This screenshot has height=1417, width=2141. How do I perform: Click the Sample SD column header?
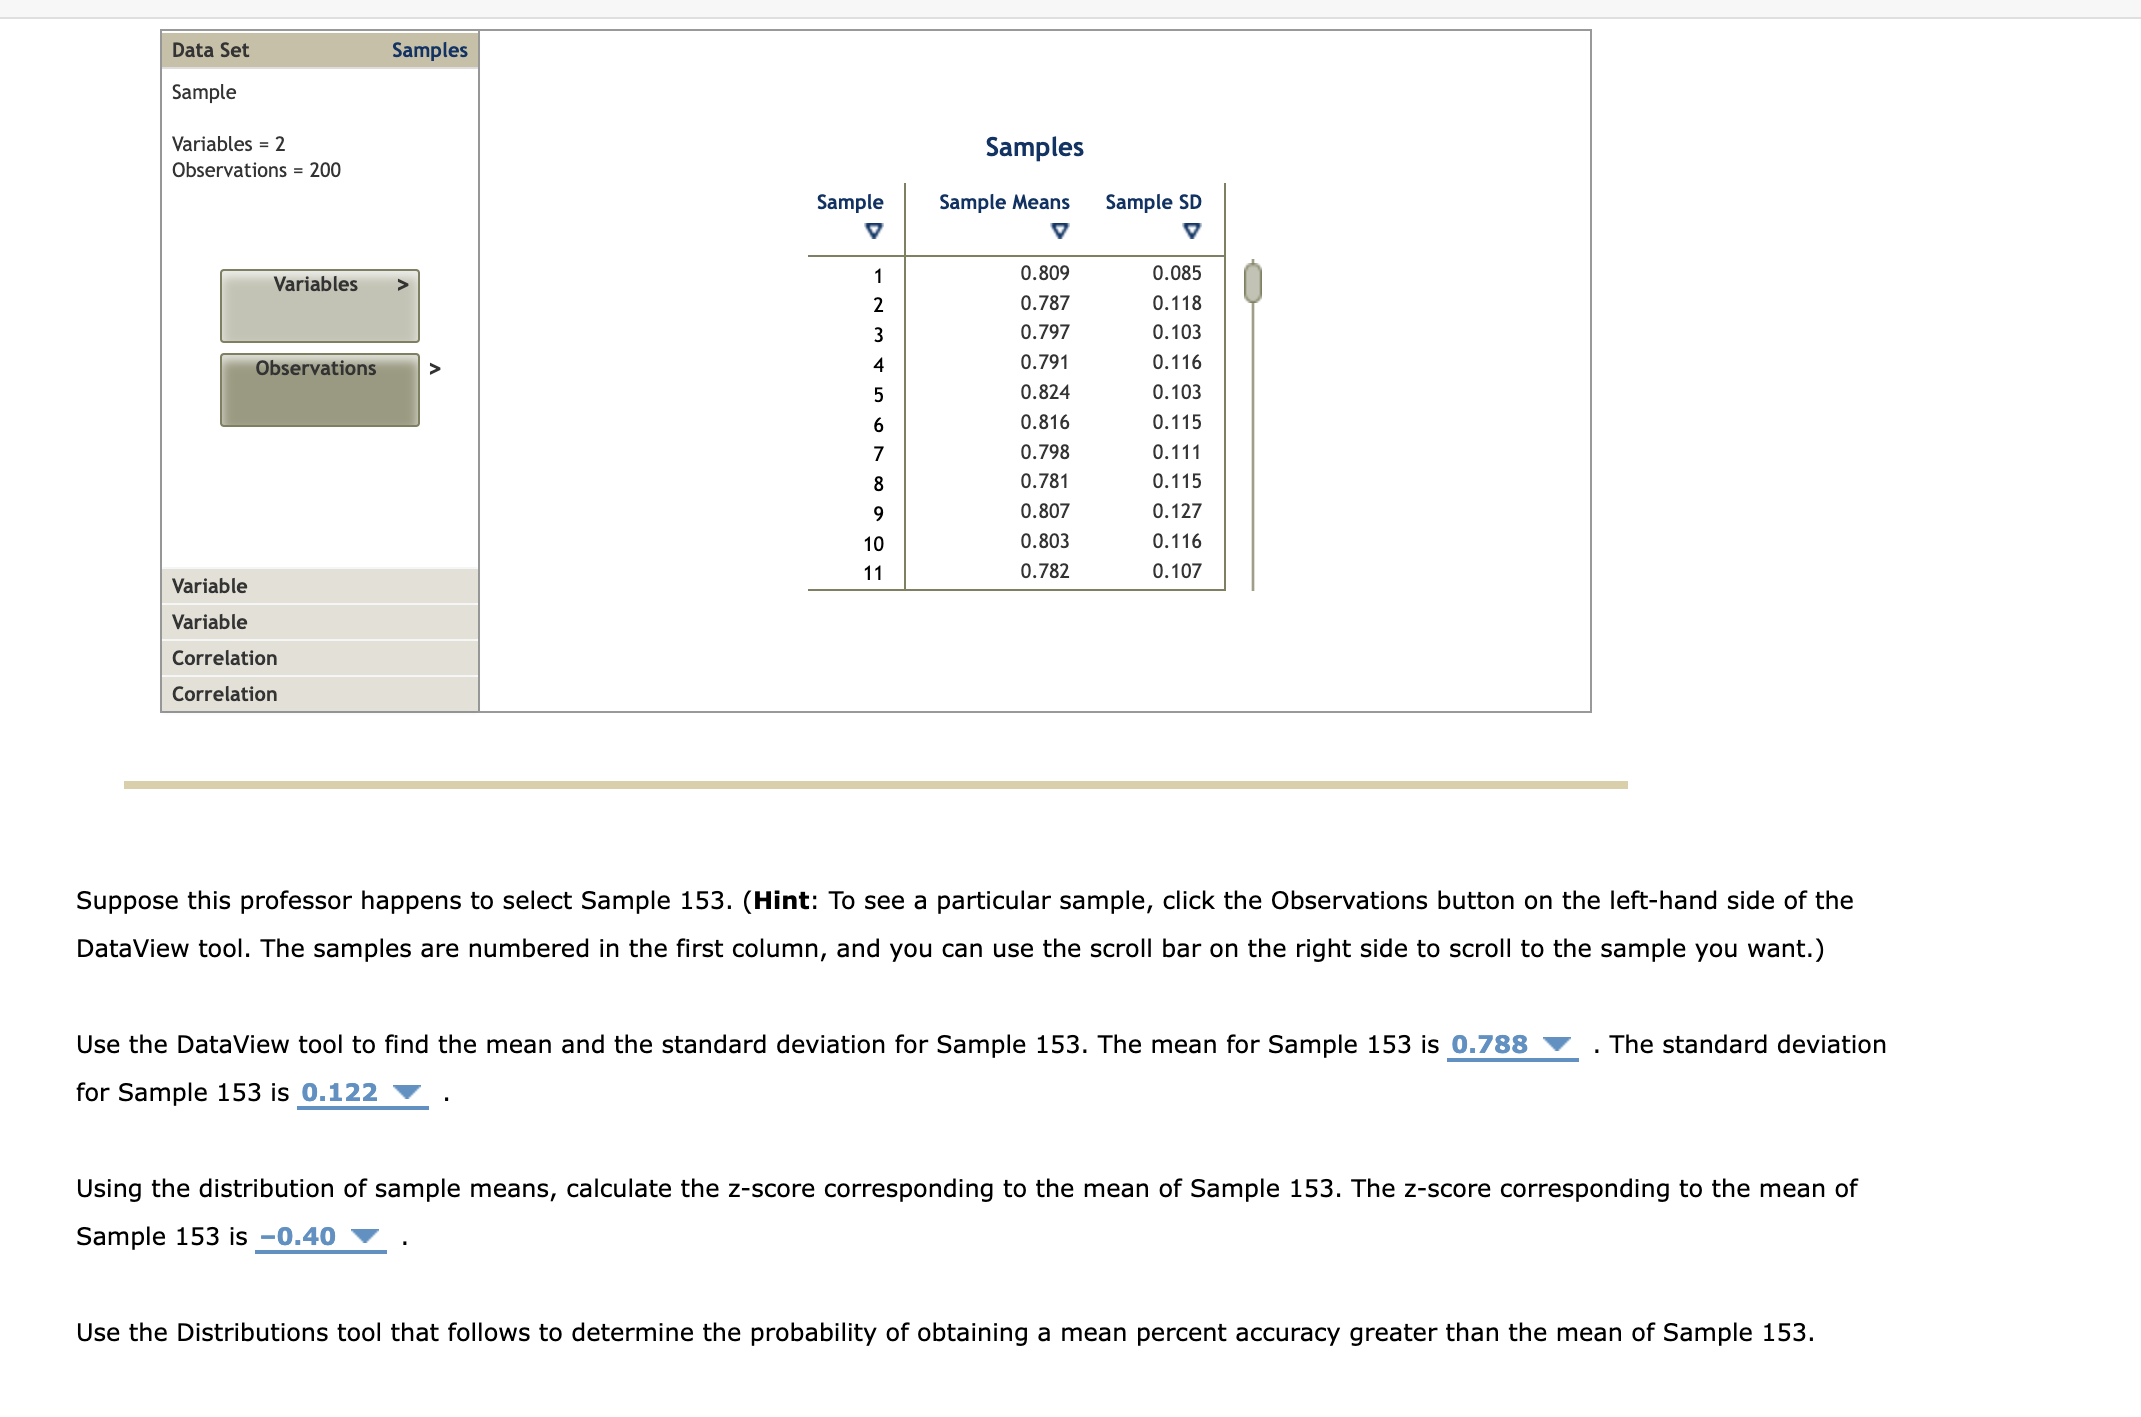[1153, 202]
